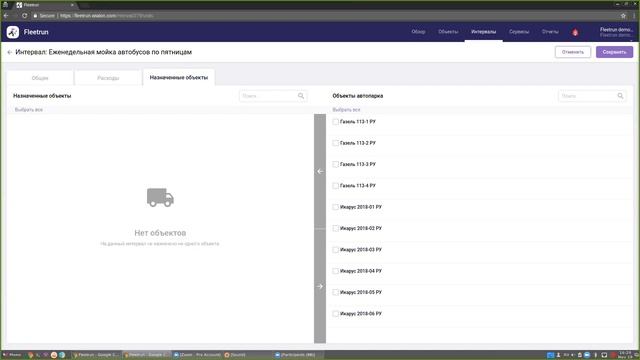Click search icon in assigned objects field

(x=301, y=96)
